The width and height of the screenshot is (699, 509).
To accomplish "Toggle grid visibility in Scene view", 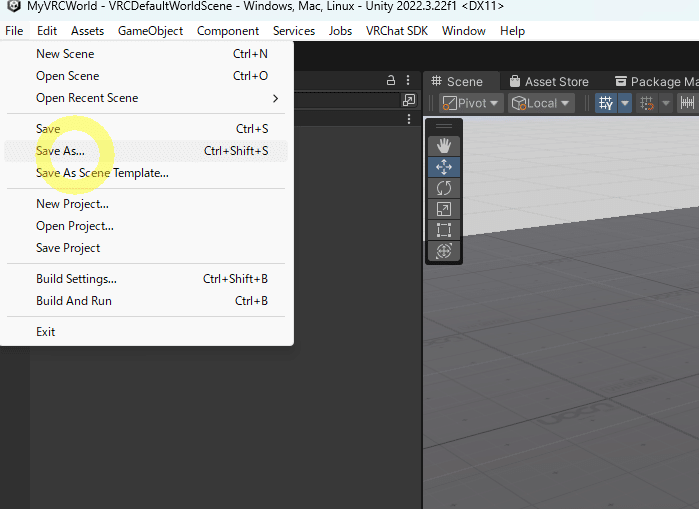I will pyautogui.click(x=606, y=103).
